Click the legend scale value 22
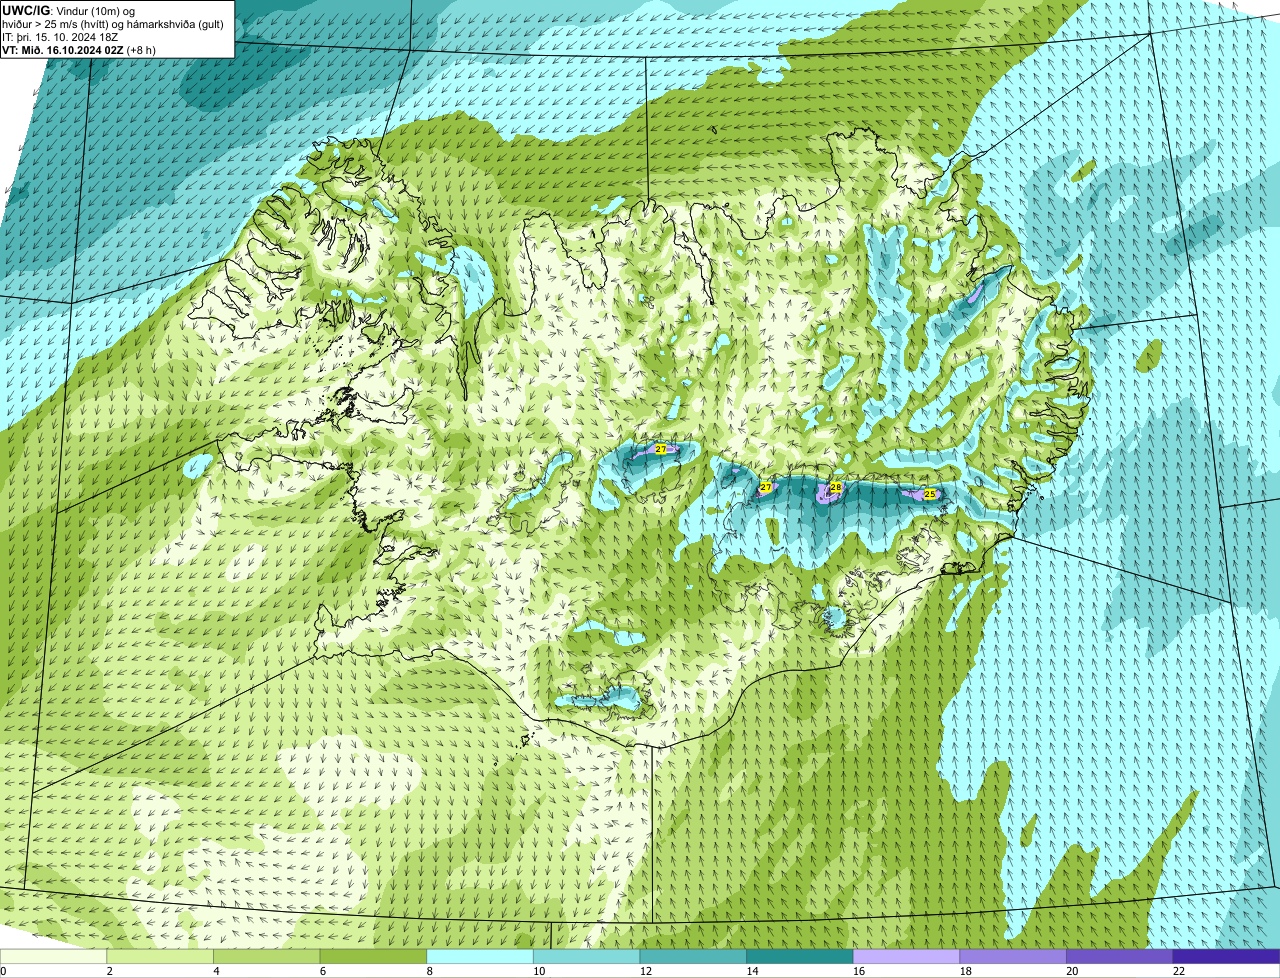 (x=1179, y=970)
